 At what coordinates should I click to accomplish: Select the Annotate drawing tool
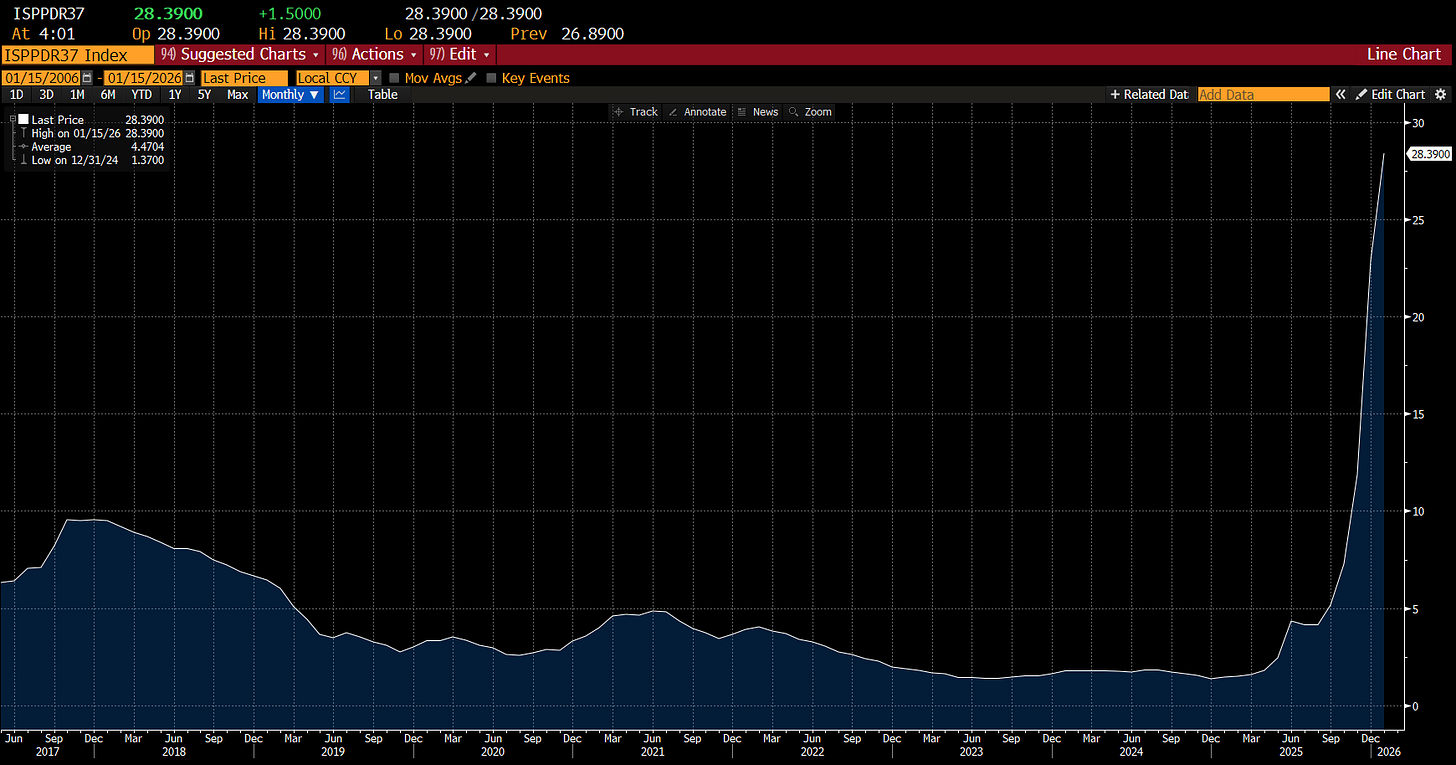coord(697,112)
